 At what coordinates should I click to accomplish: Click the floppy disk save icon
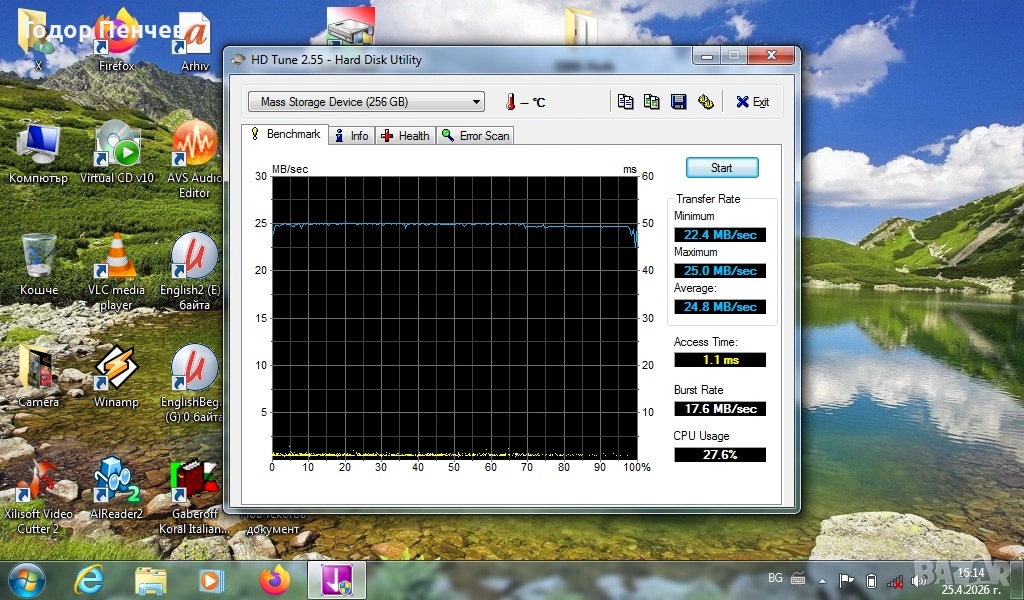(678, 102)
